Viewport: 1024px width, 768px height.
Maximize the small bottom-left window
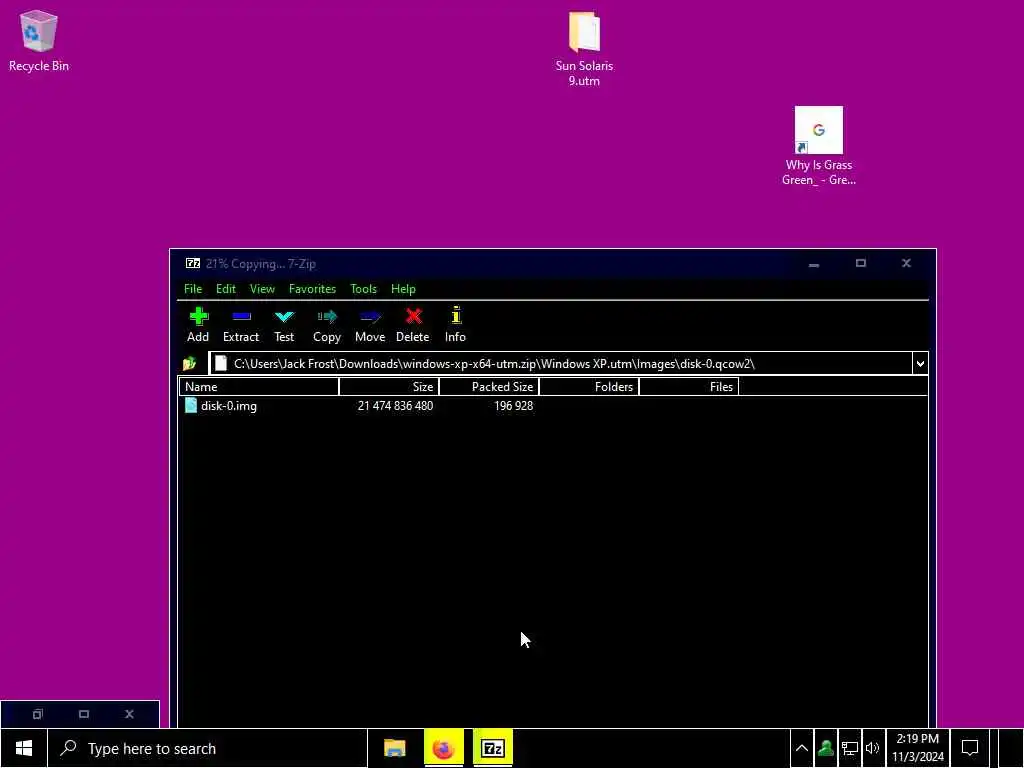(84, 714)
